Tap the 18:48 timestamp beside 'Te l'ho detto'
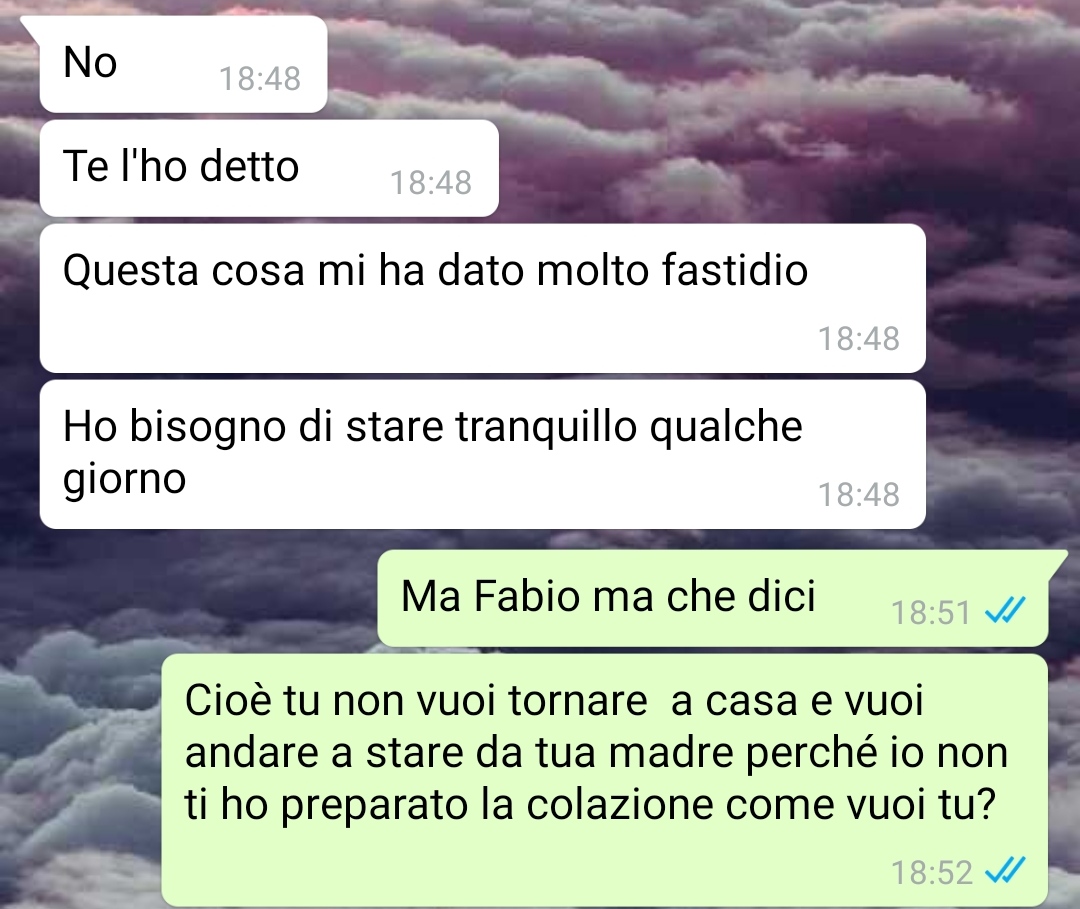The image size is (1080, 909). [431, 182]
